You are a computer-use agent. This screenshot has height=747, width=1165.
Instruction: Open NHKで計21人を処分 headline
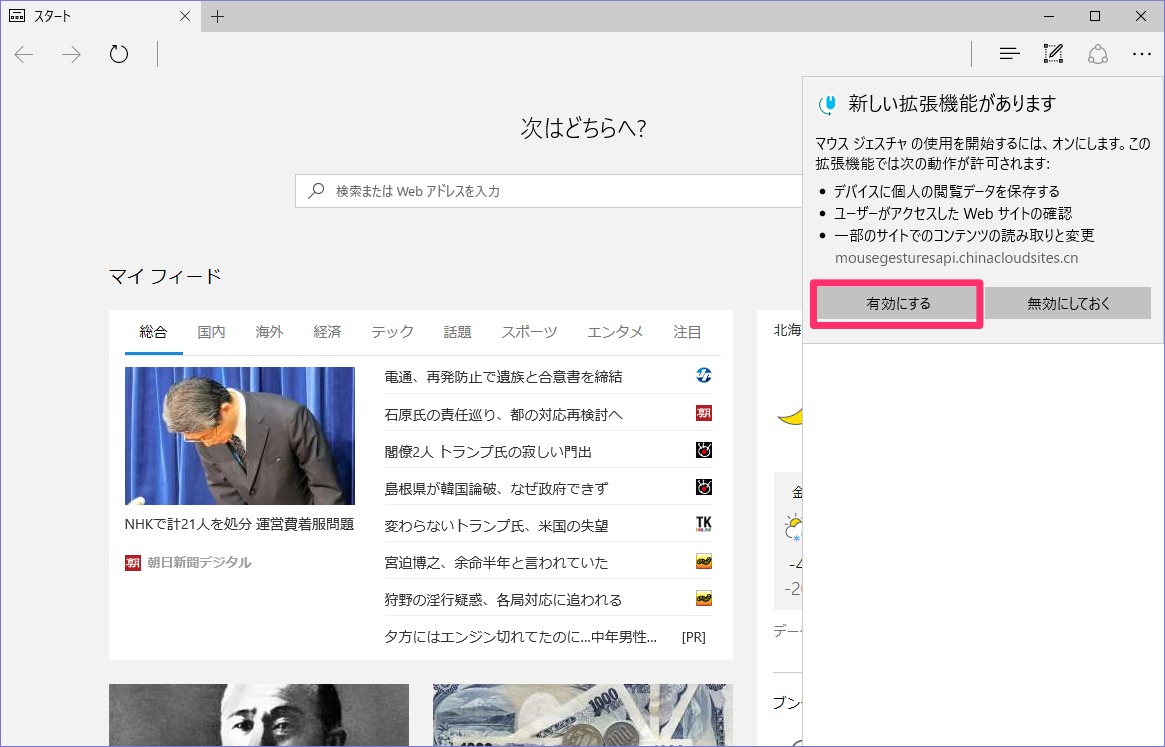pos(239,524)
